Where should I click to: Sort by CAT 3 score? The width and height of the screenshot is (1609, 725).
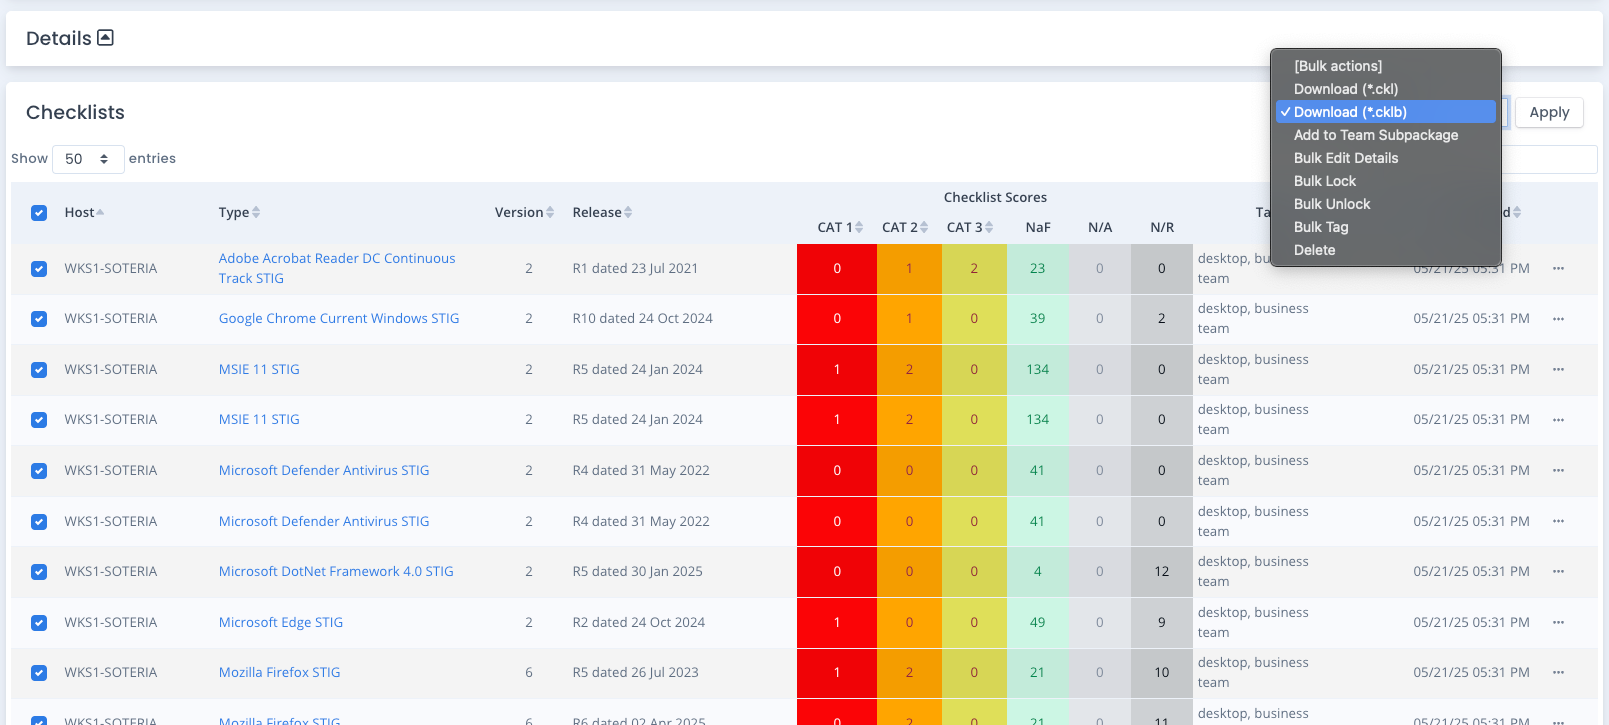[970, 227]
